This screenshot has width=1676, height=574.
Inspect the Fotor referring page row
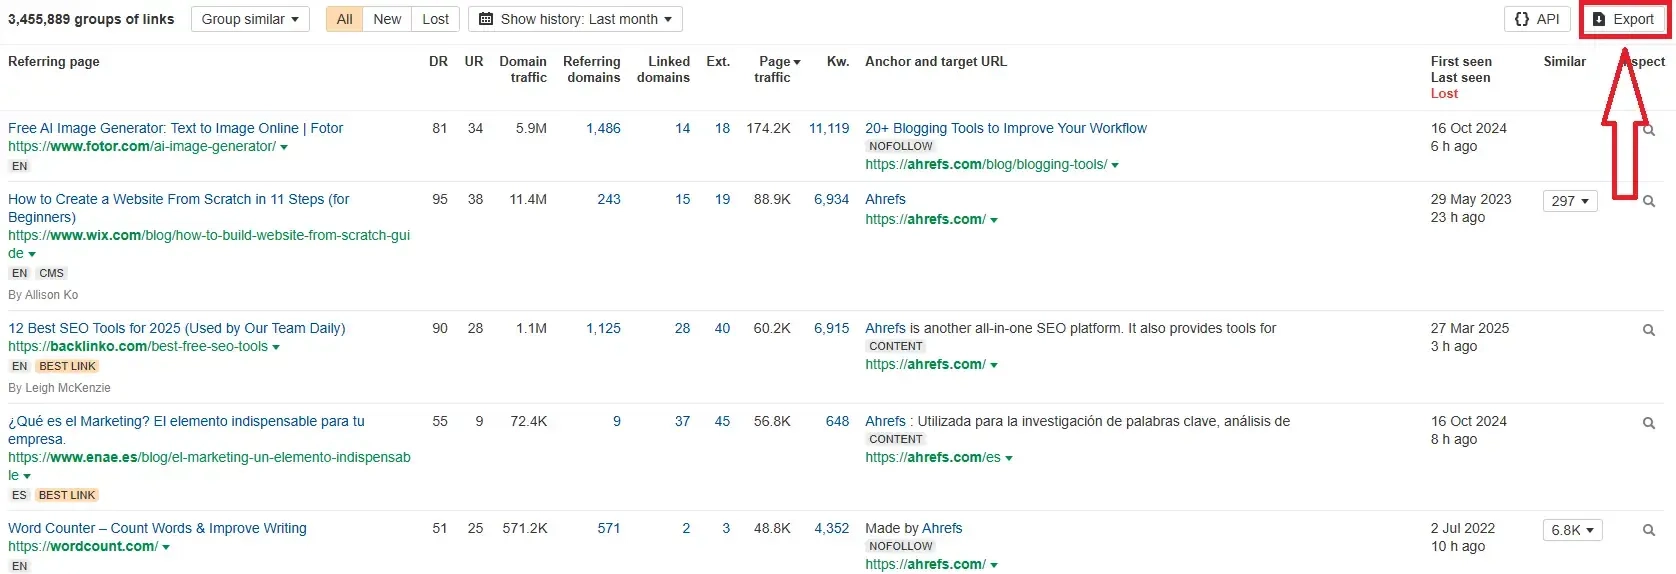[x=1649, y=130]
